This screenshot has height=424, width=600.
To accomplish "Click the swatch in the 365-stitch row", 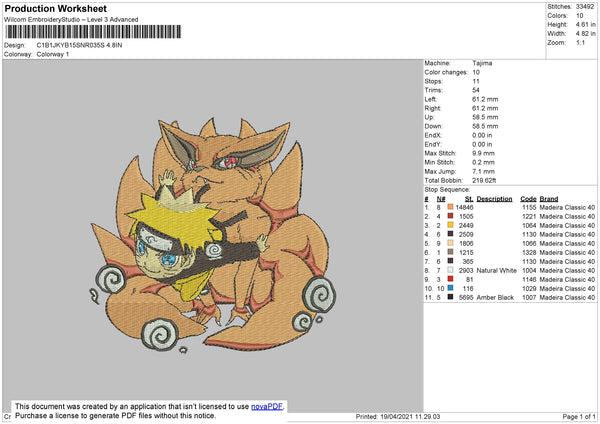I will click(x=450, y=261).
